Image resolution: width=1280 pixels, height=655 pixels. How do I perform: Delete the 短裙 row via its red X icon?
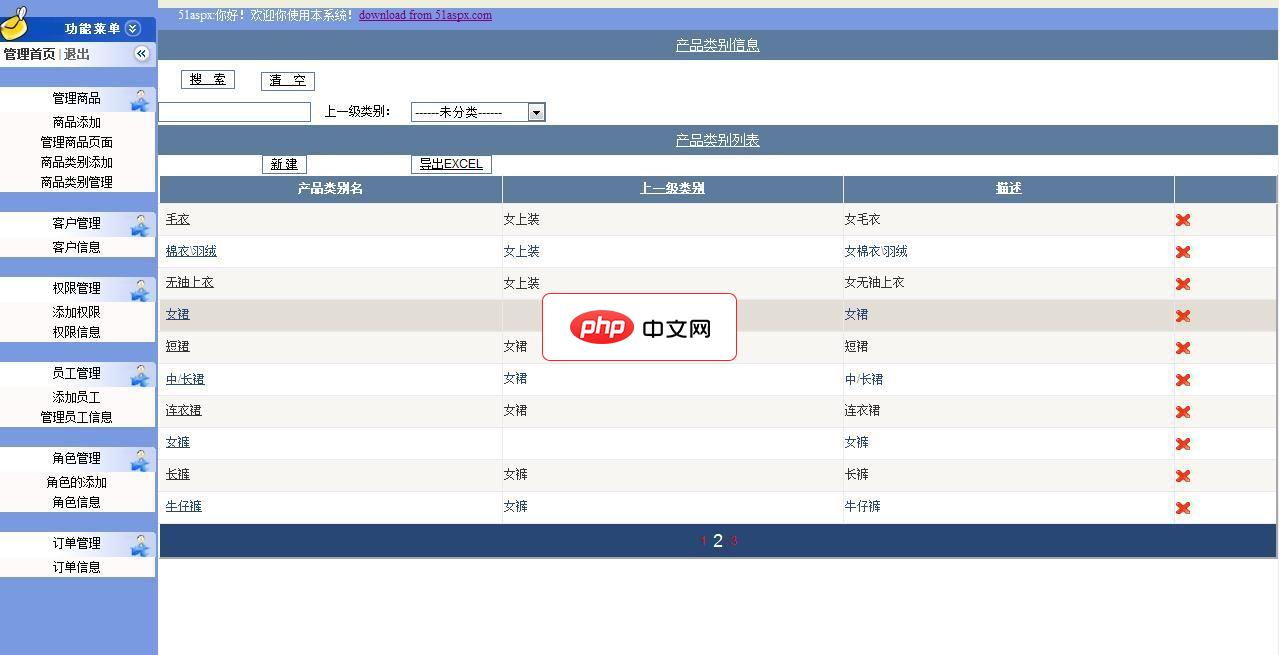(x=1183, y=347)
